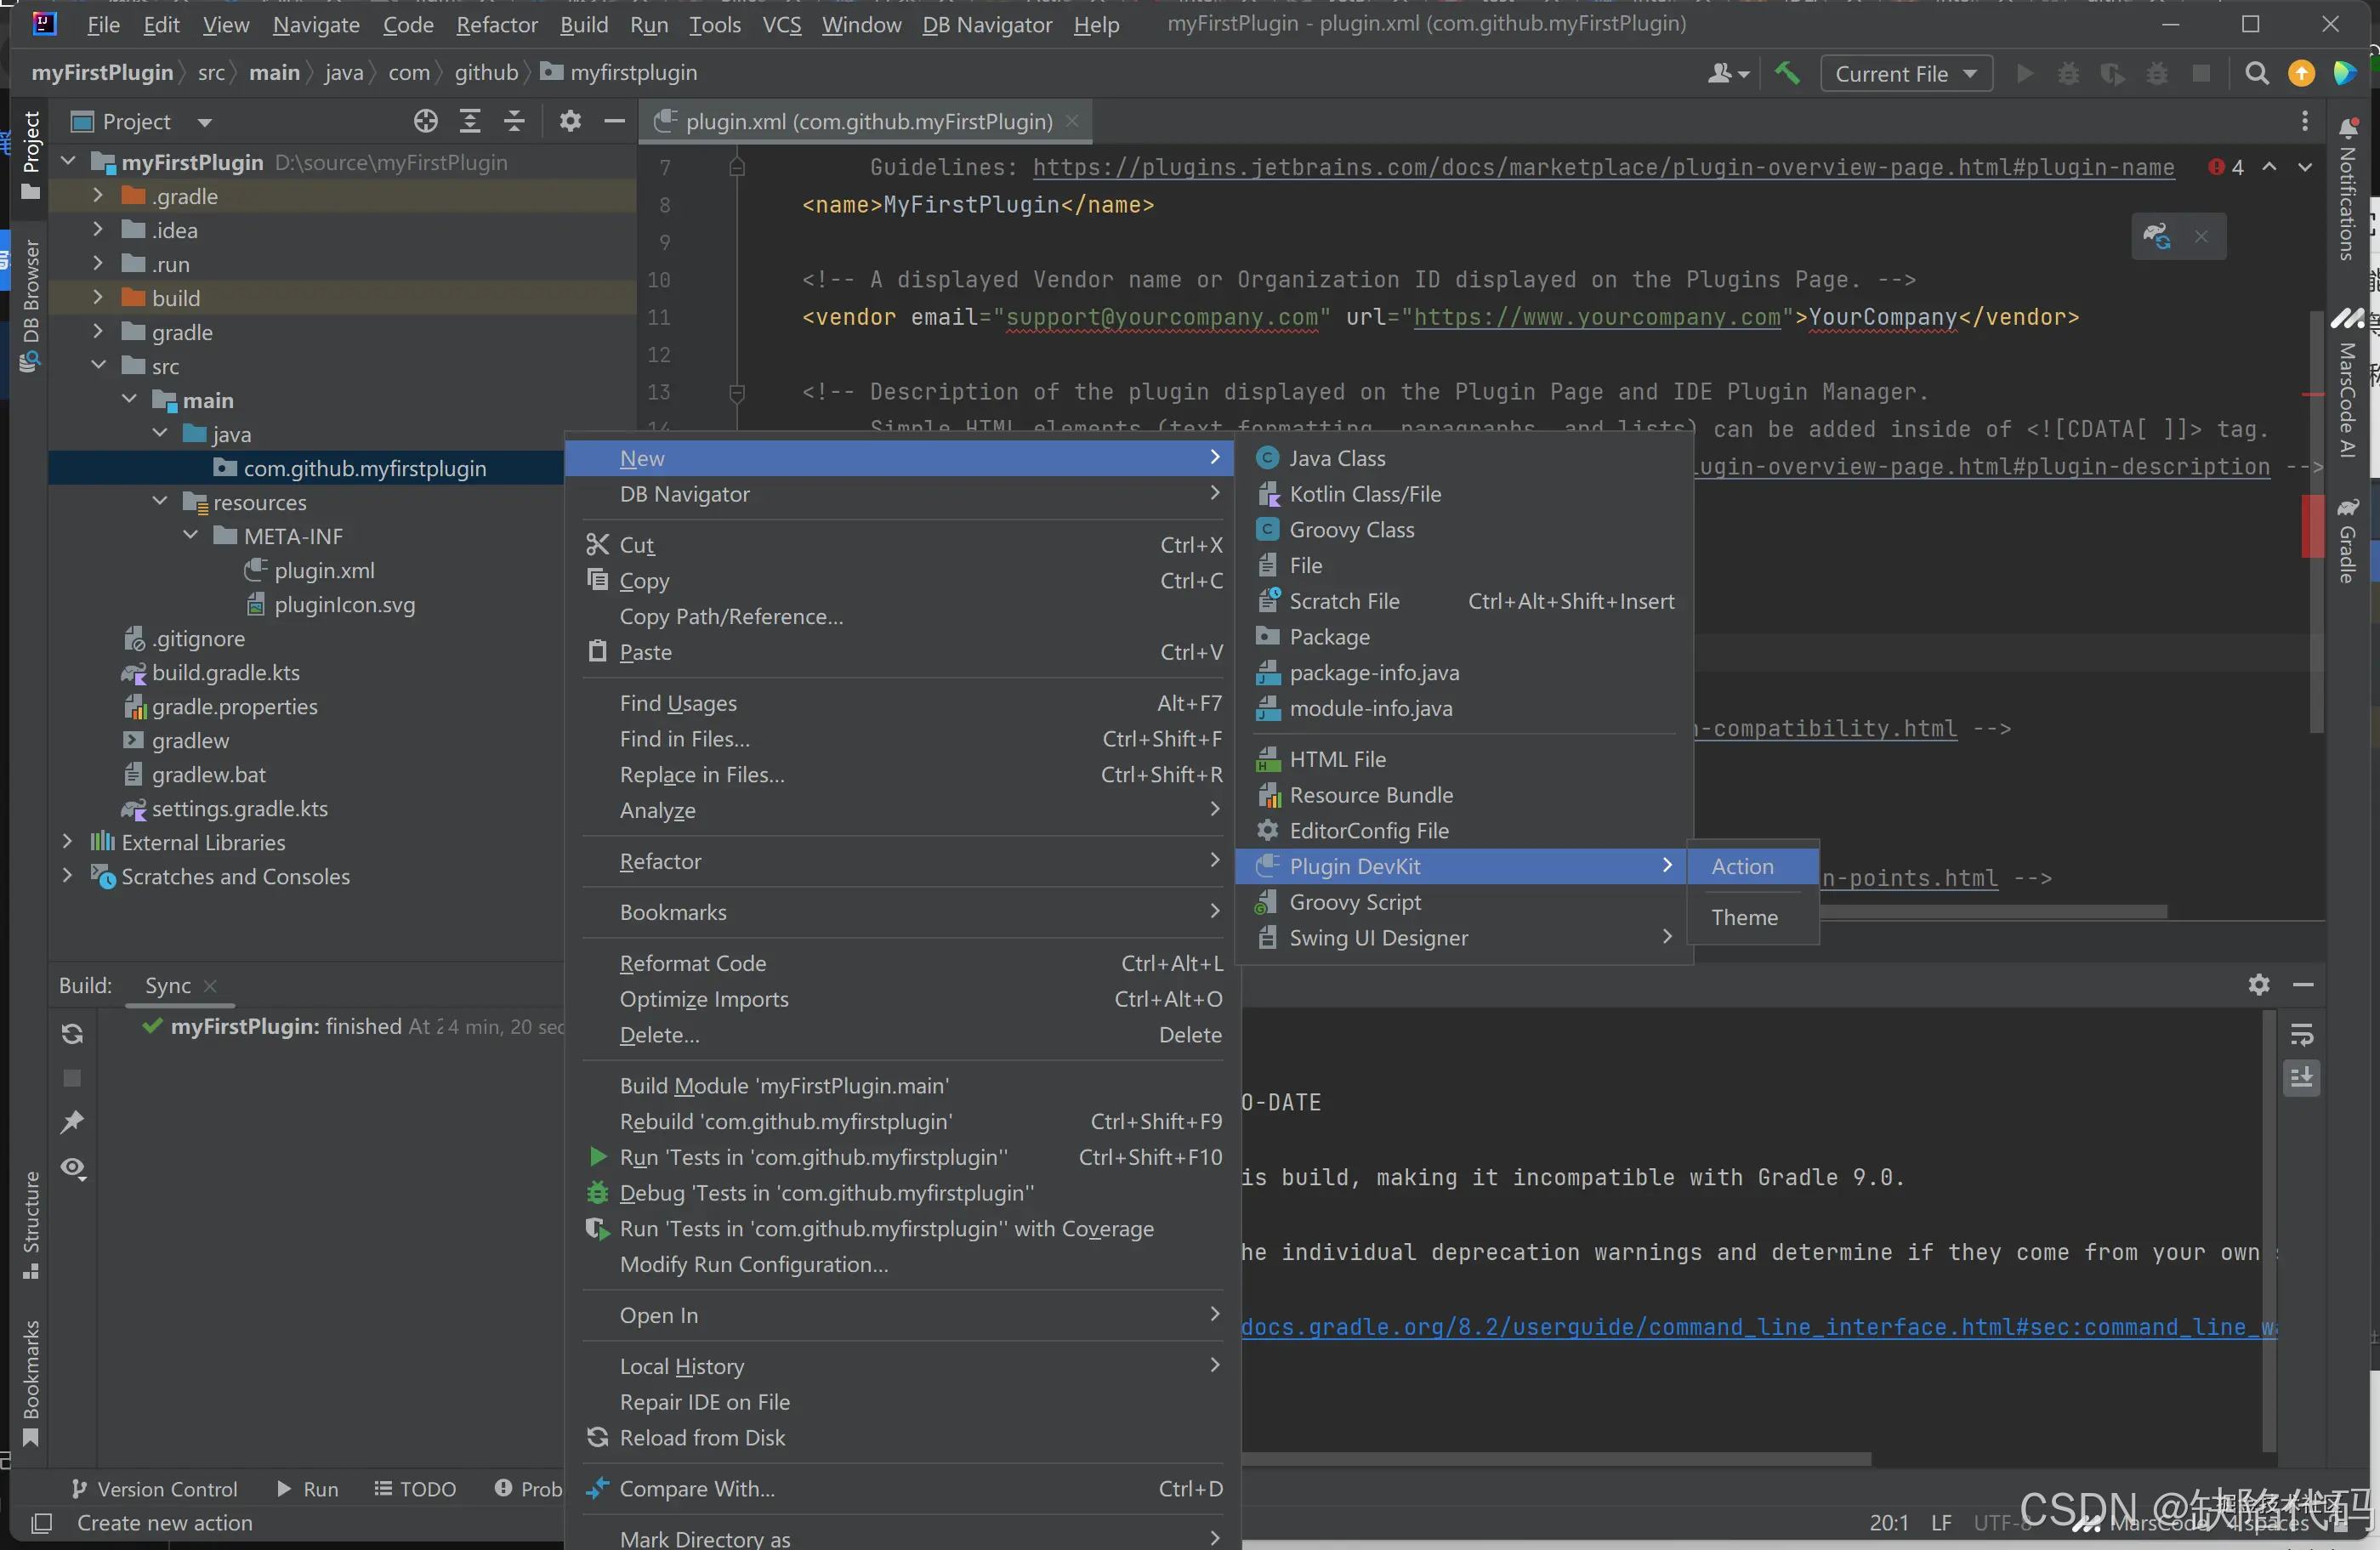Click Expand All in Project panel
2380x1550 pixels.
click(470, 121)
